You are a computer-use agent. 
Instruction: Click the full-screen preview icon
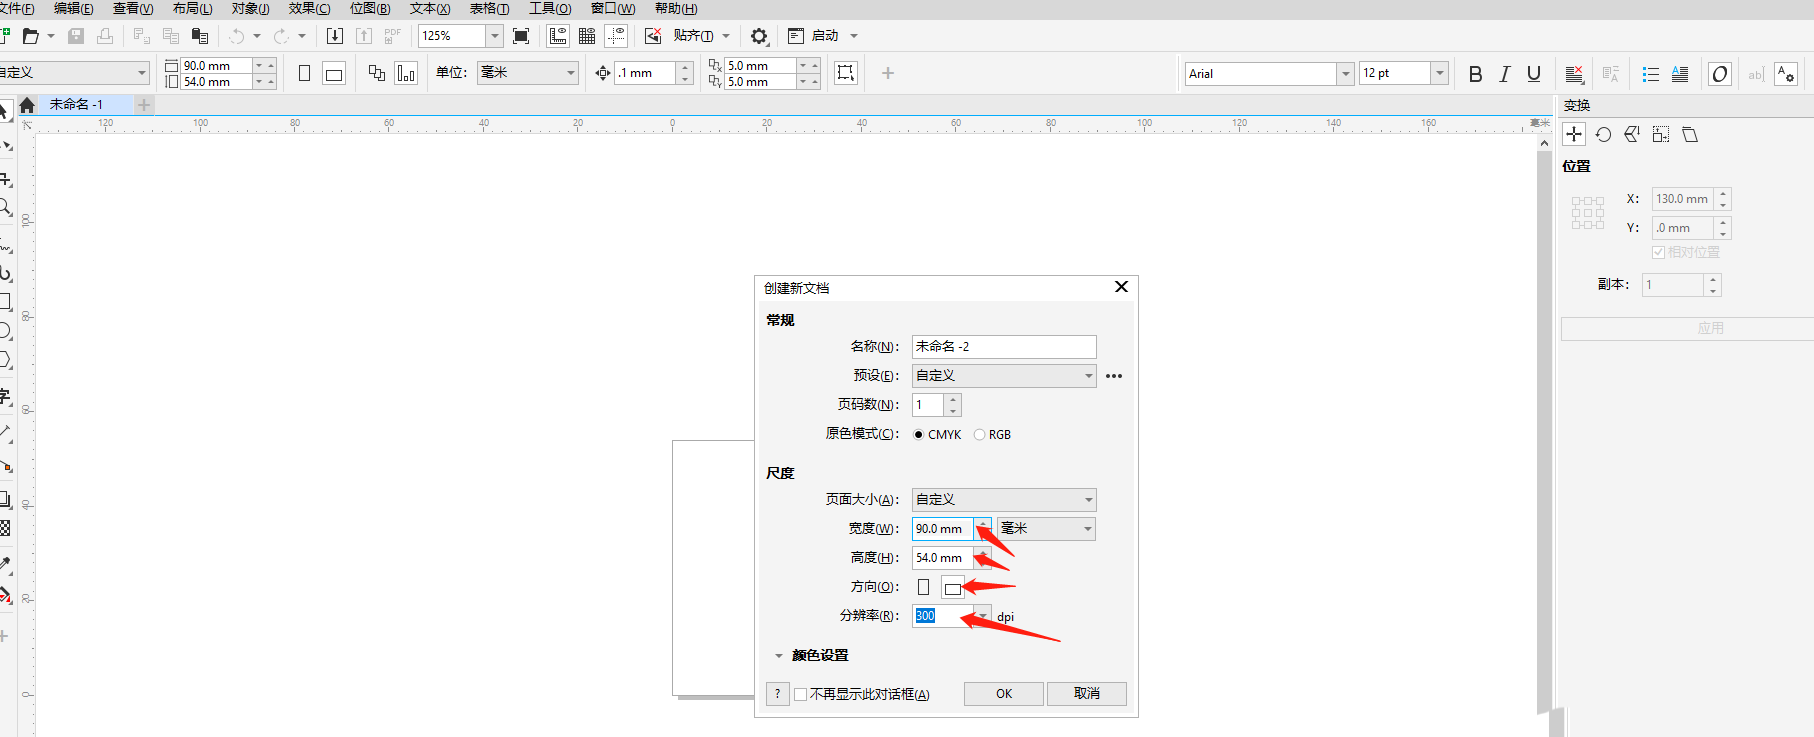521,36
